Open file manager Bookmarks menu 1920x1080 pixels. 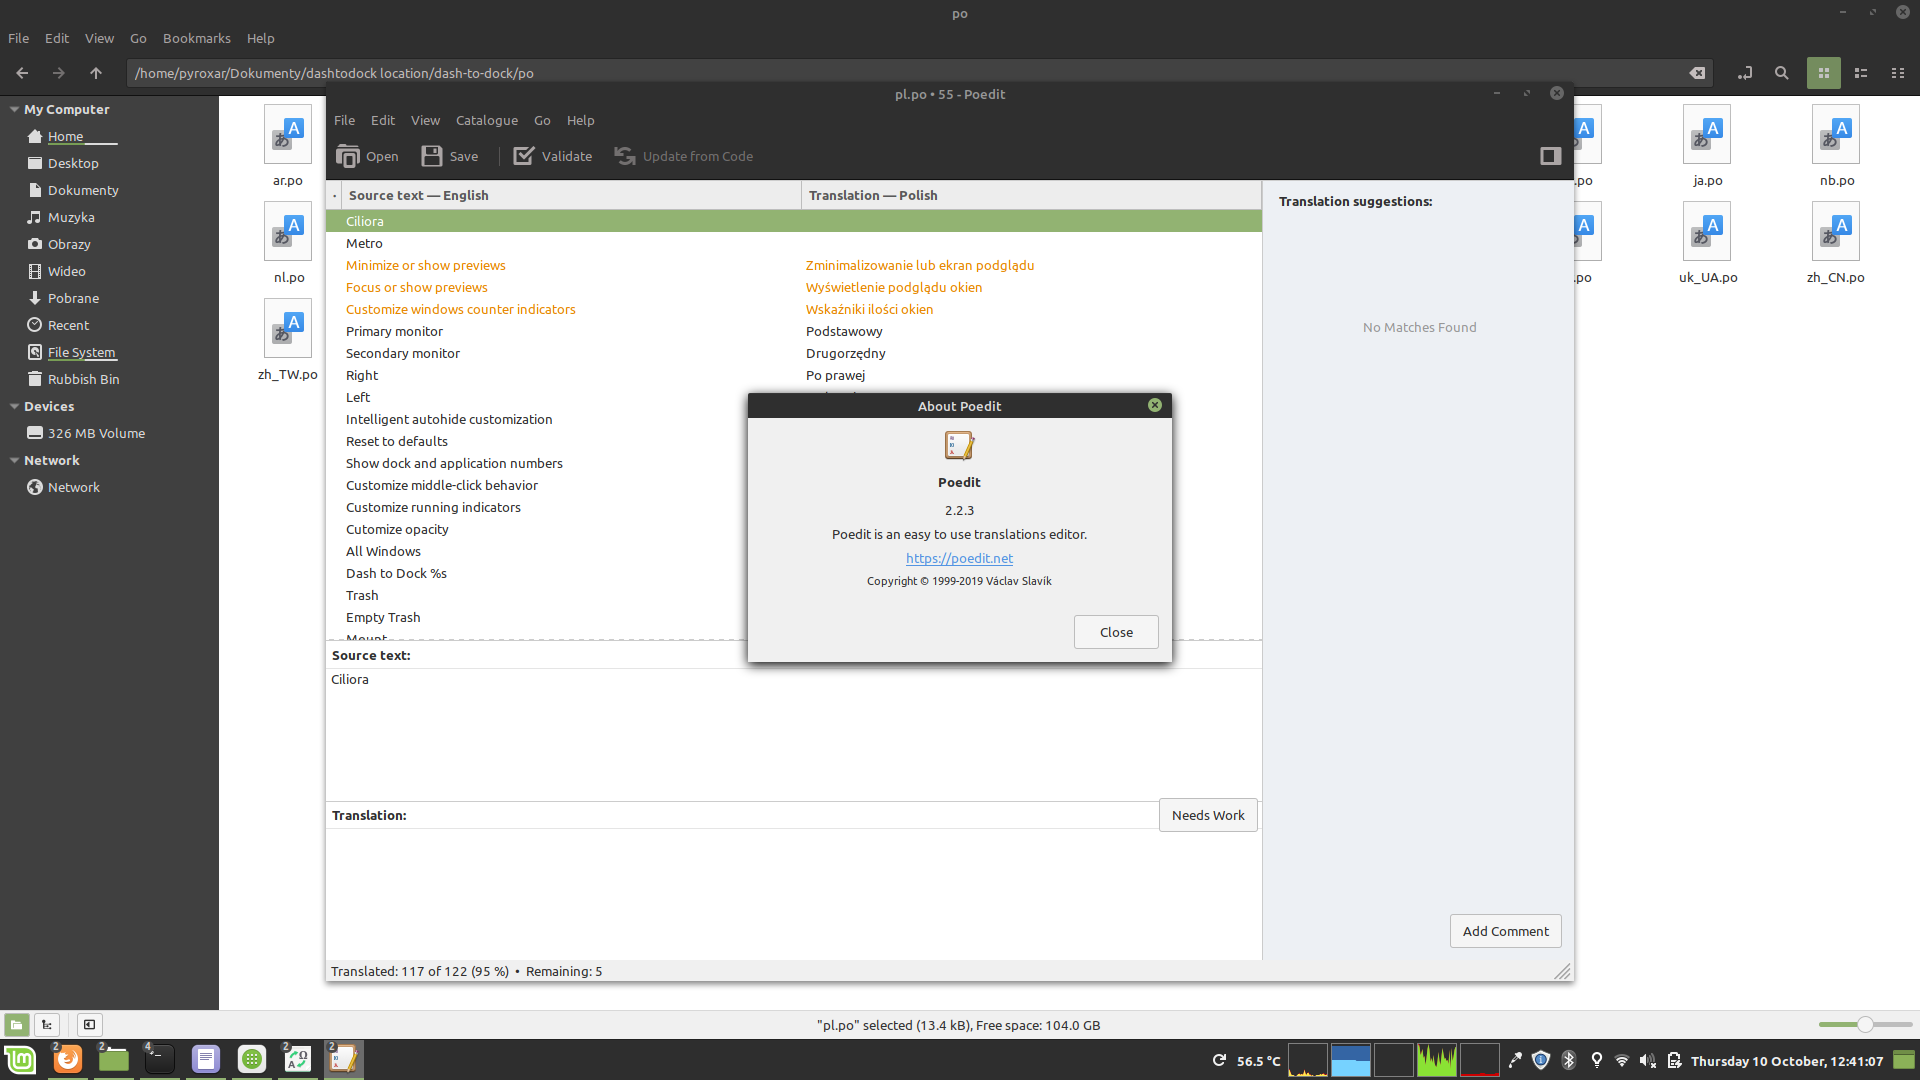point(197,38)
